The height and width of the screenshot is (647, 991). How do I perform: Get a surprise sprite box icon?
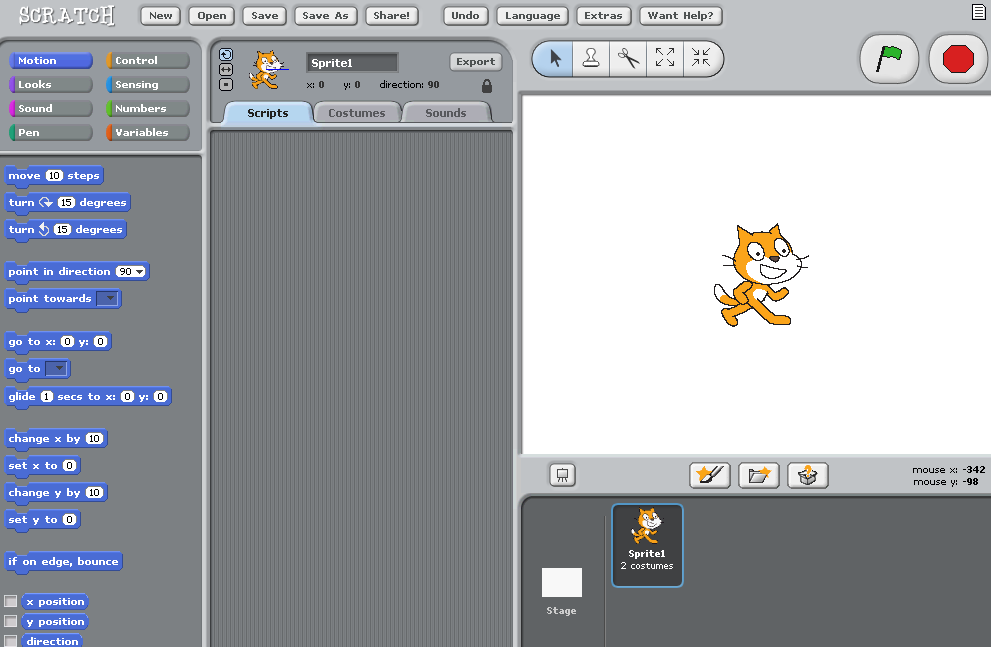808,475
